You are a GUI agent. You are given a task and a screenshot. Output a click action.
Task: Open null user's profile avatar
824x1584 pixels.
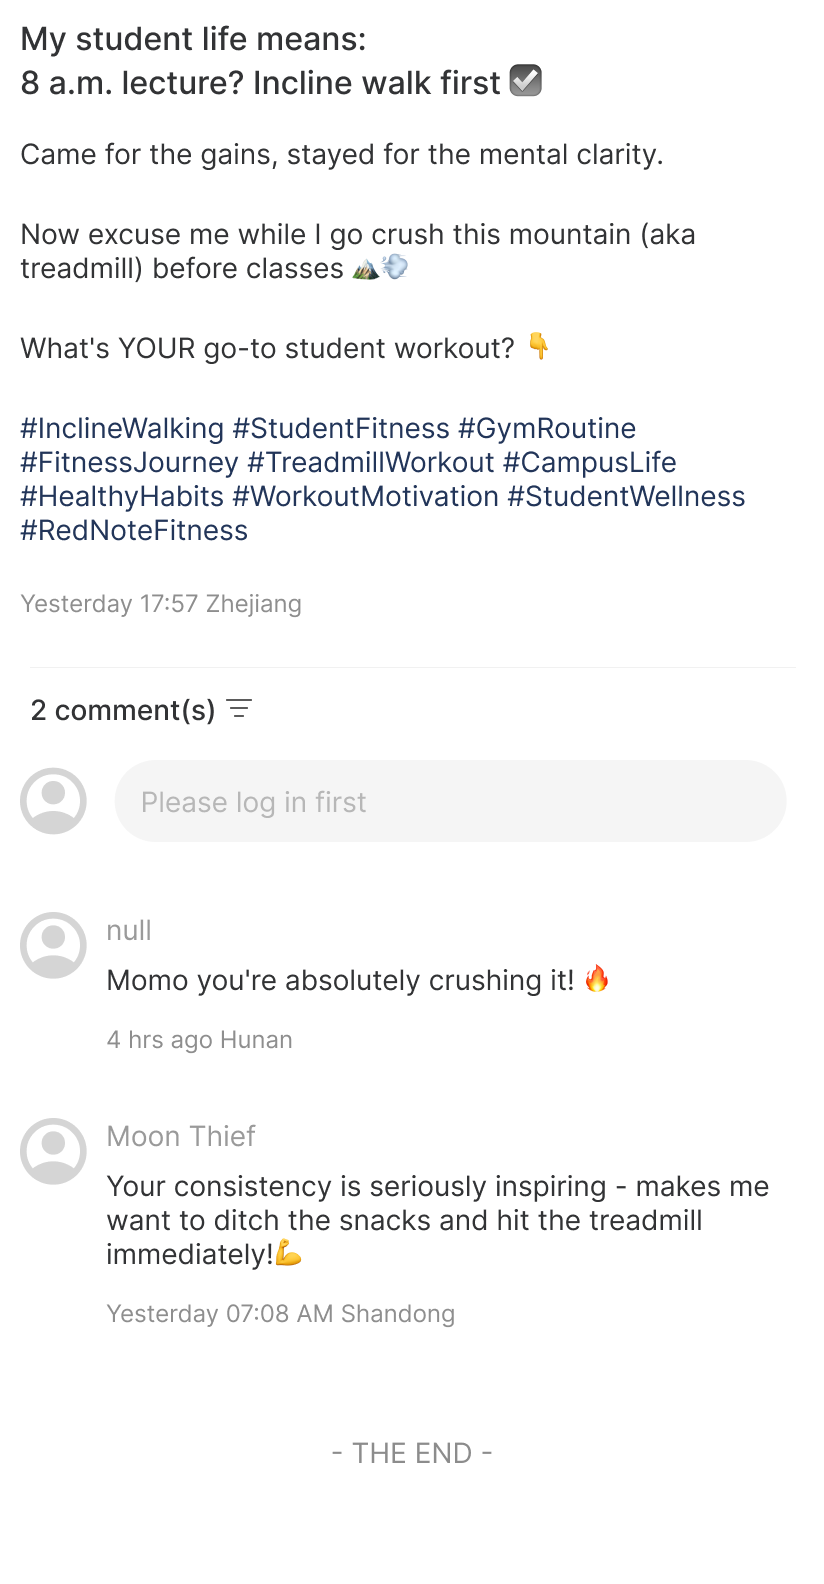click(53, 945)
